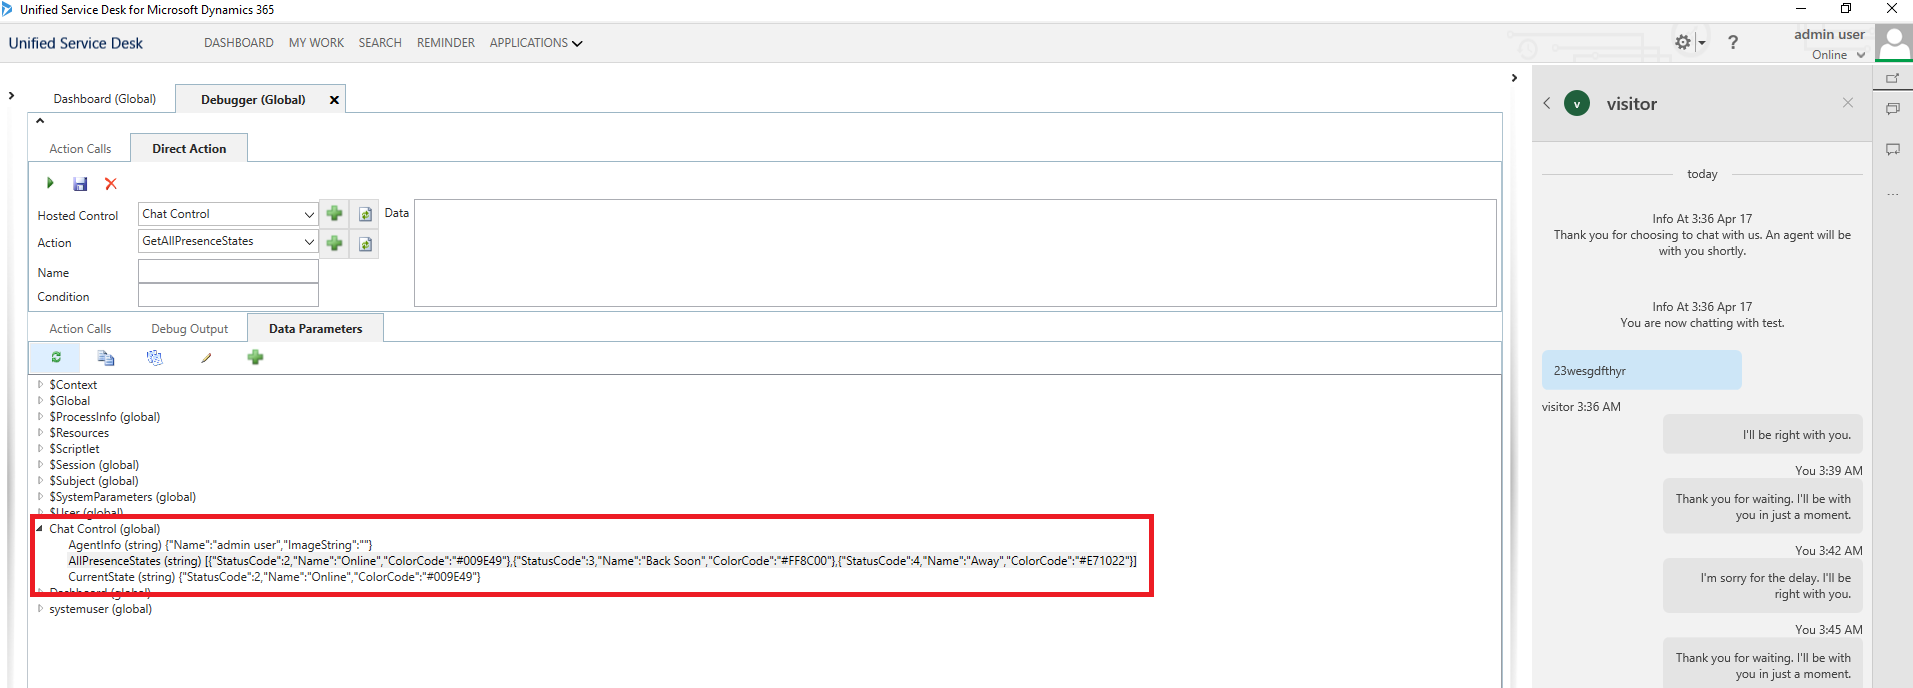This screenshot has height=688, width=1913.
Task: Select the $SystemParameters (global) row
Action: pos(123,497)
